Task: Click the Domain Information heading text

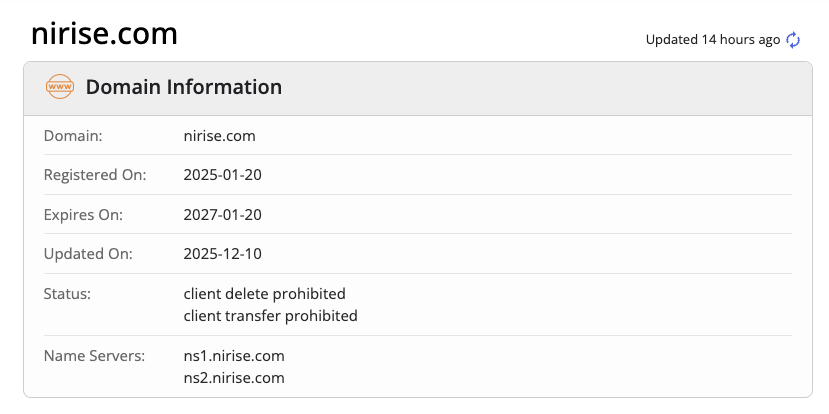Action: click(184, 87)
